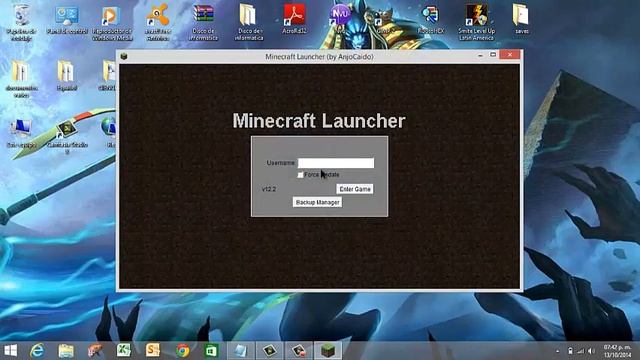Screen dimensions: 640x360
Task: Click the volume icon in the tray
Action: (591, 351)
